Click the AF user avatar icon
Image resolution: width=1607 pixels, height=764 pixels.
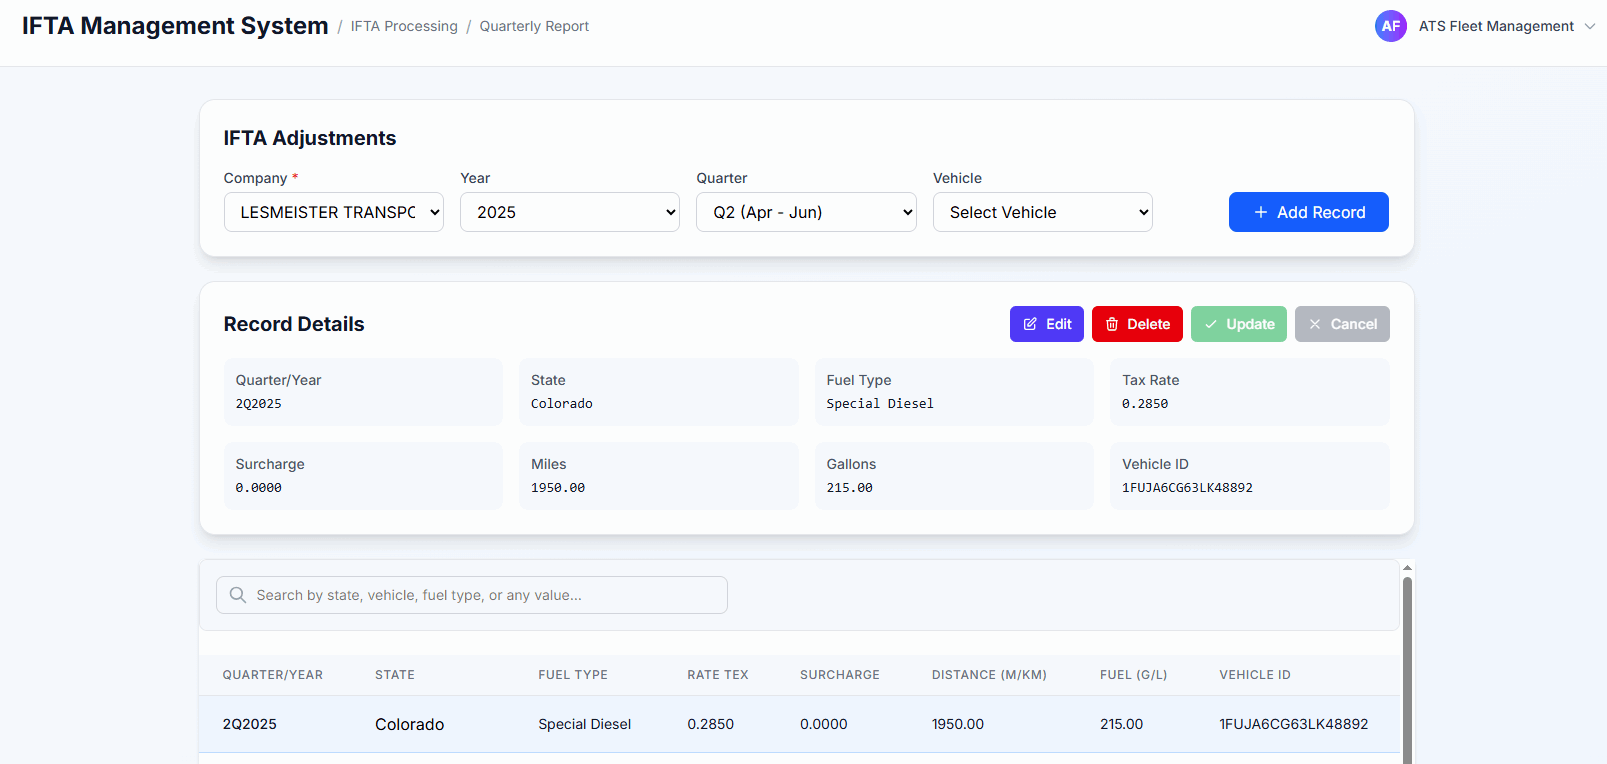click(1390, 26)
